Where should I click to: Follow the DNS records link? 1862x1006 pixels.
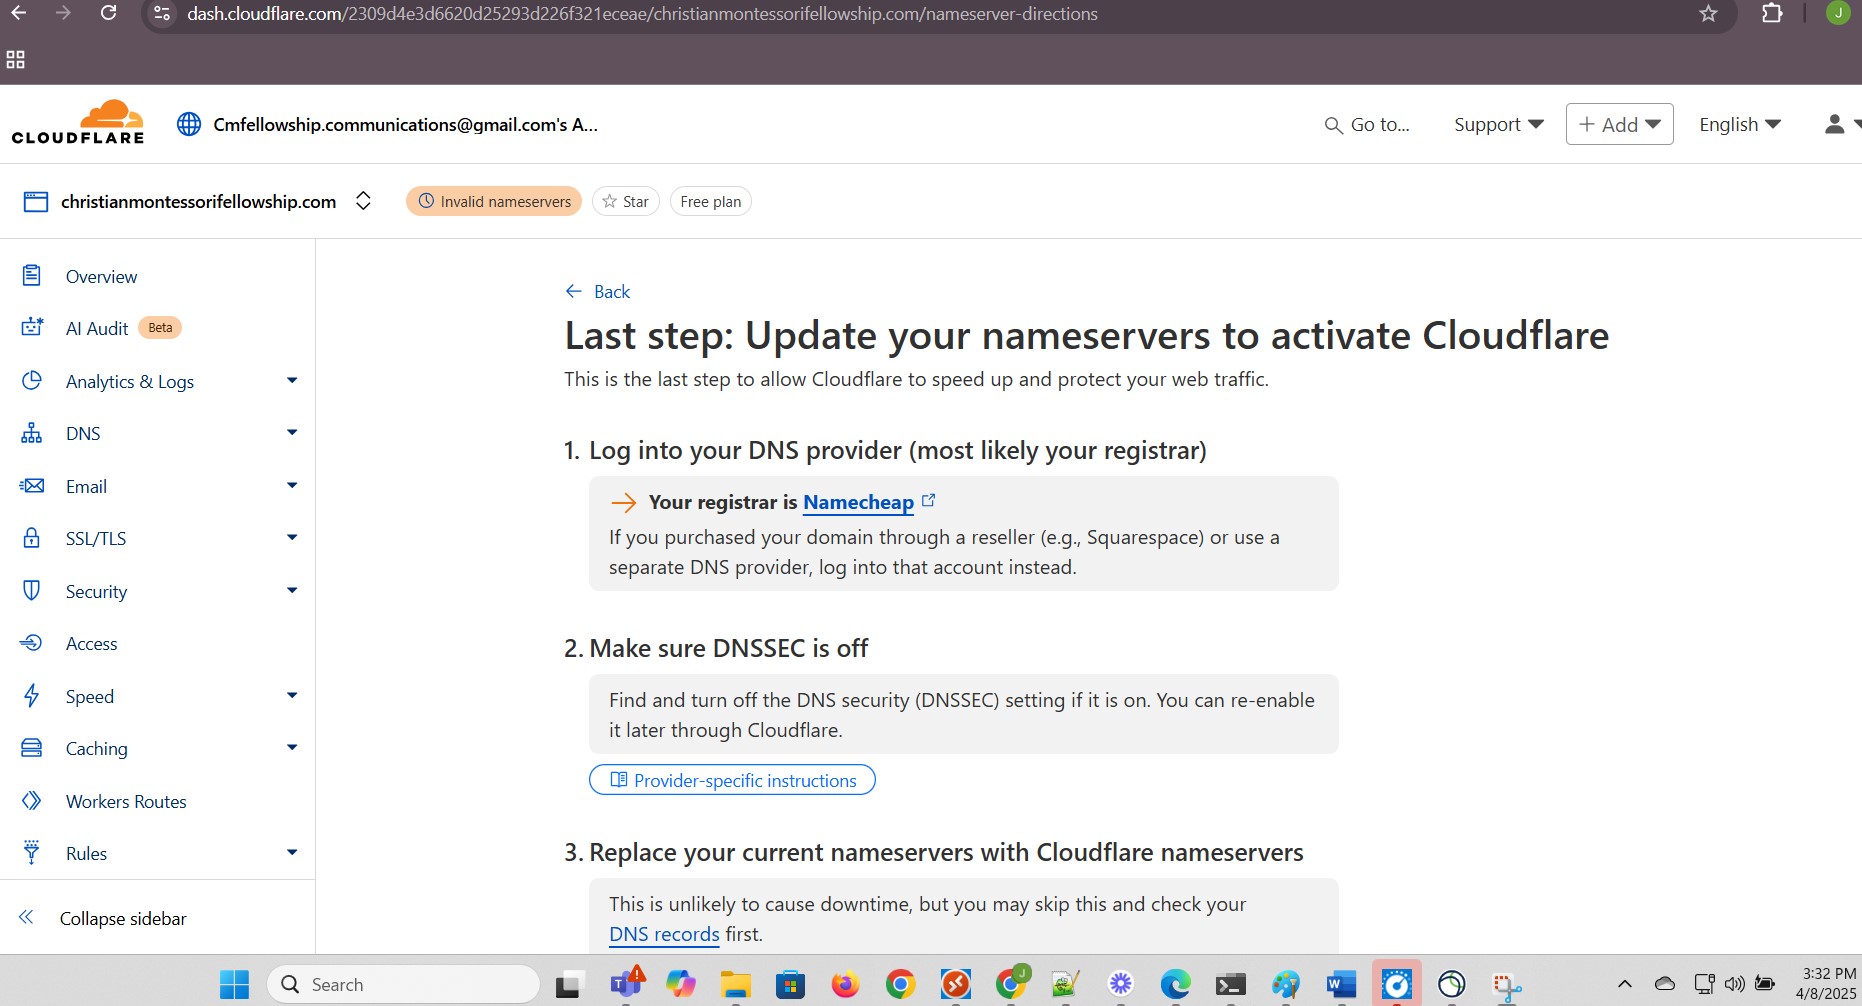[664, 934]
